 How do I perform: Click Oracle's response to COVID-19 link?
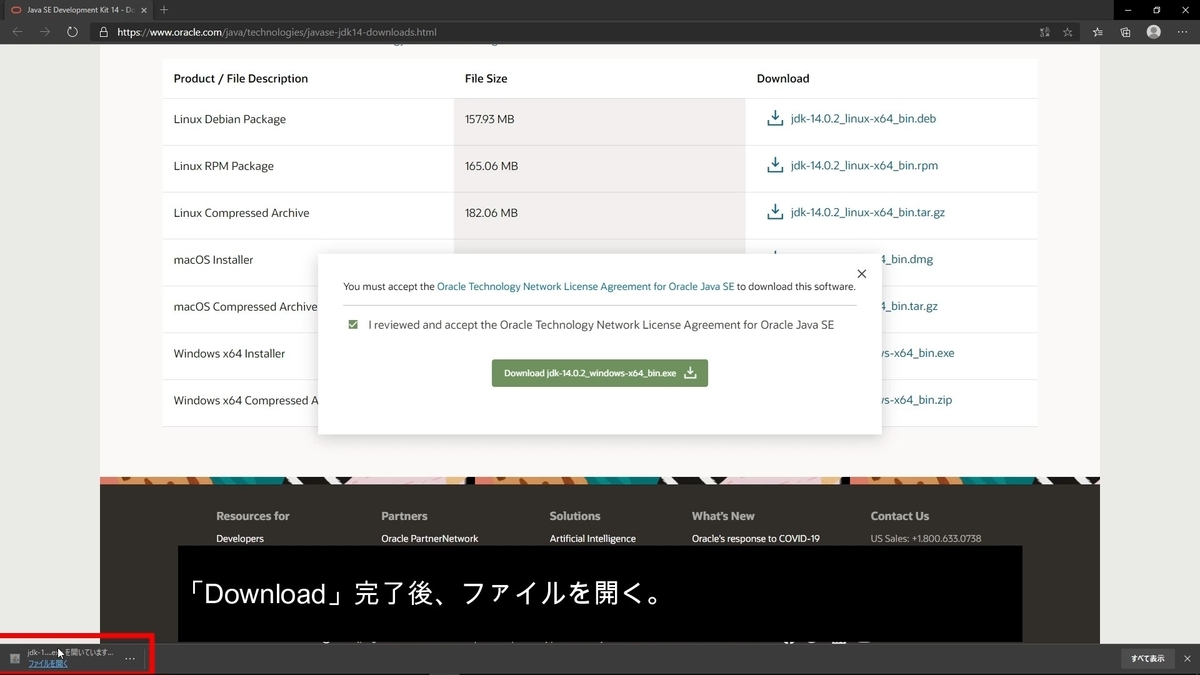point(756,538)
